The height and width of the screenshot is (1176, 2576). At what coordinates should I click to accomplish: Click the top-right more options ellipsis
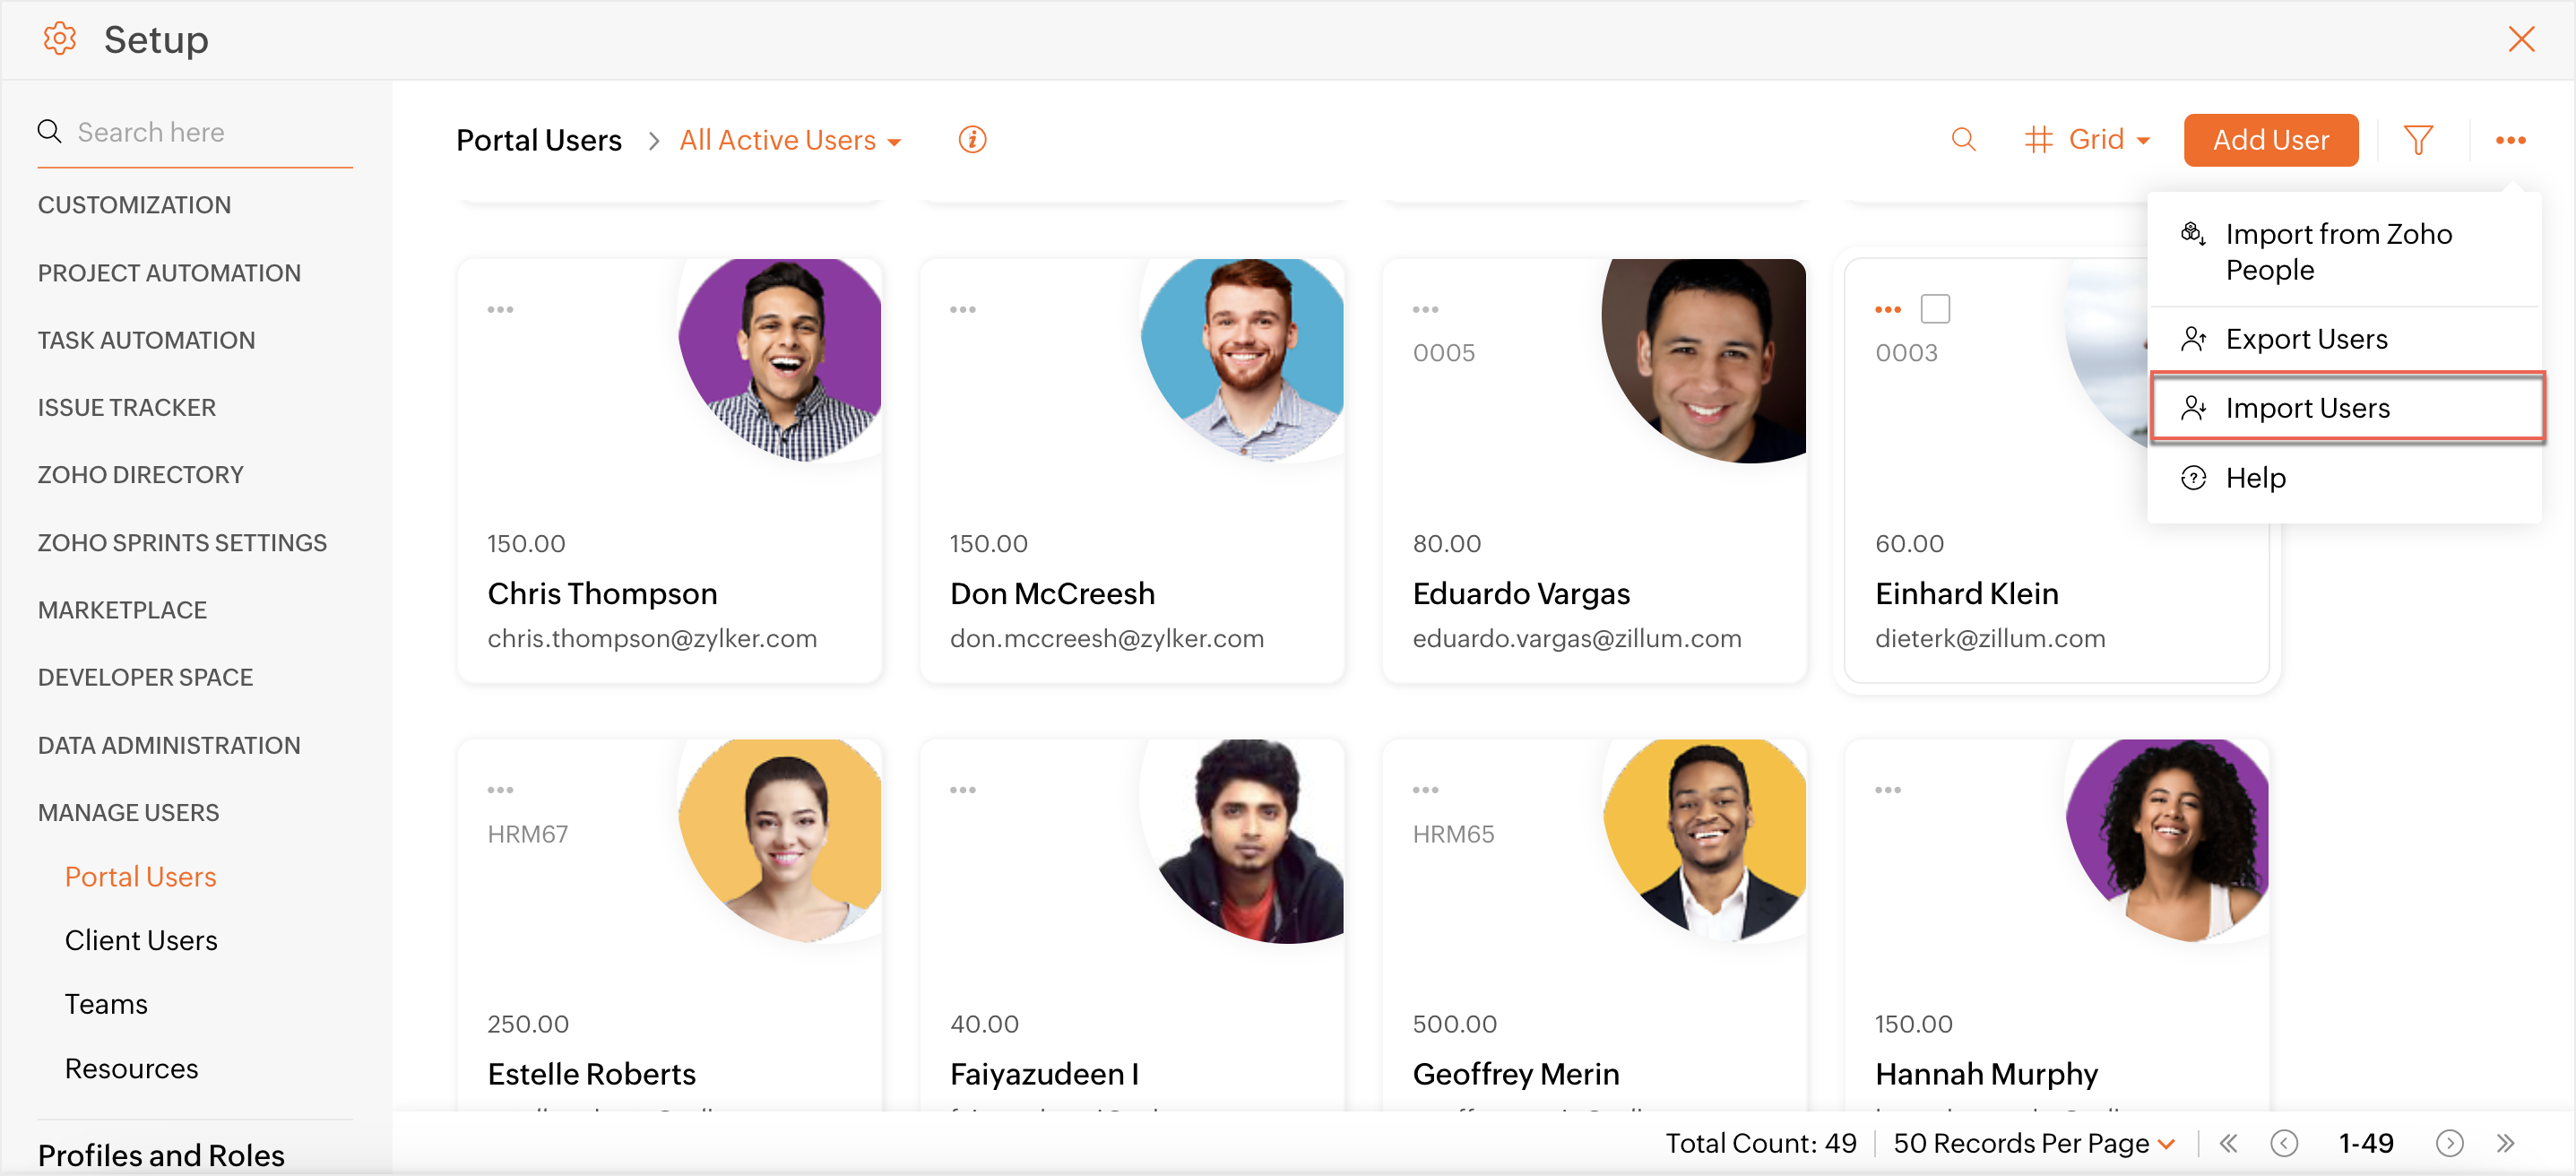(x=2510, y=140)
